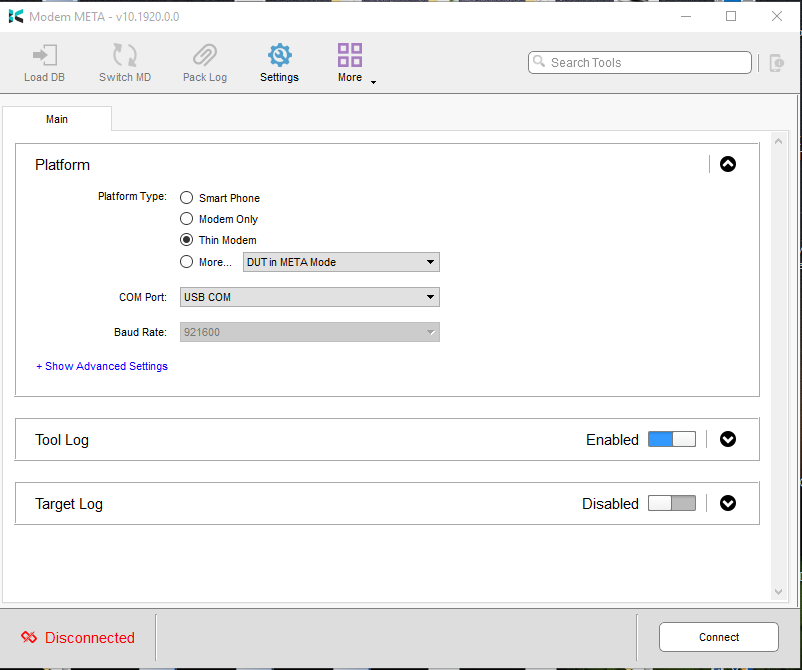802x670 pixels.
Task: Click the device icon beside search
Action: [776, 63]
